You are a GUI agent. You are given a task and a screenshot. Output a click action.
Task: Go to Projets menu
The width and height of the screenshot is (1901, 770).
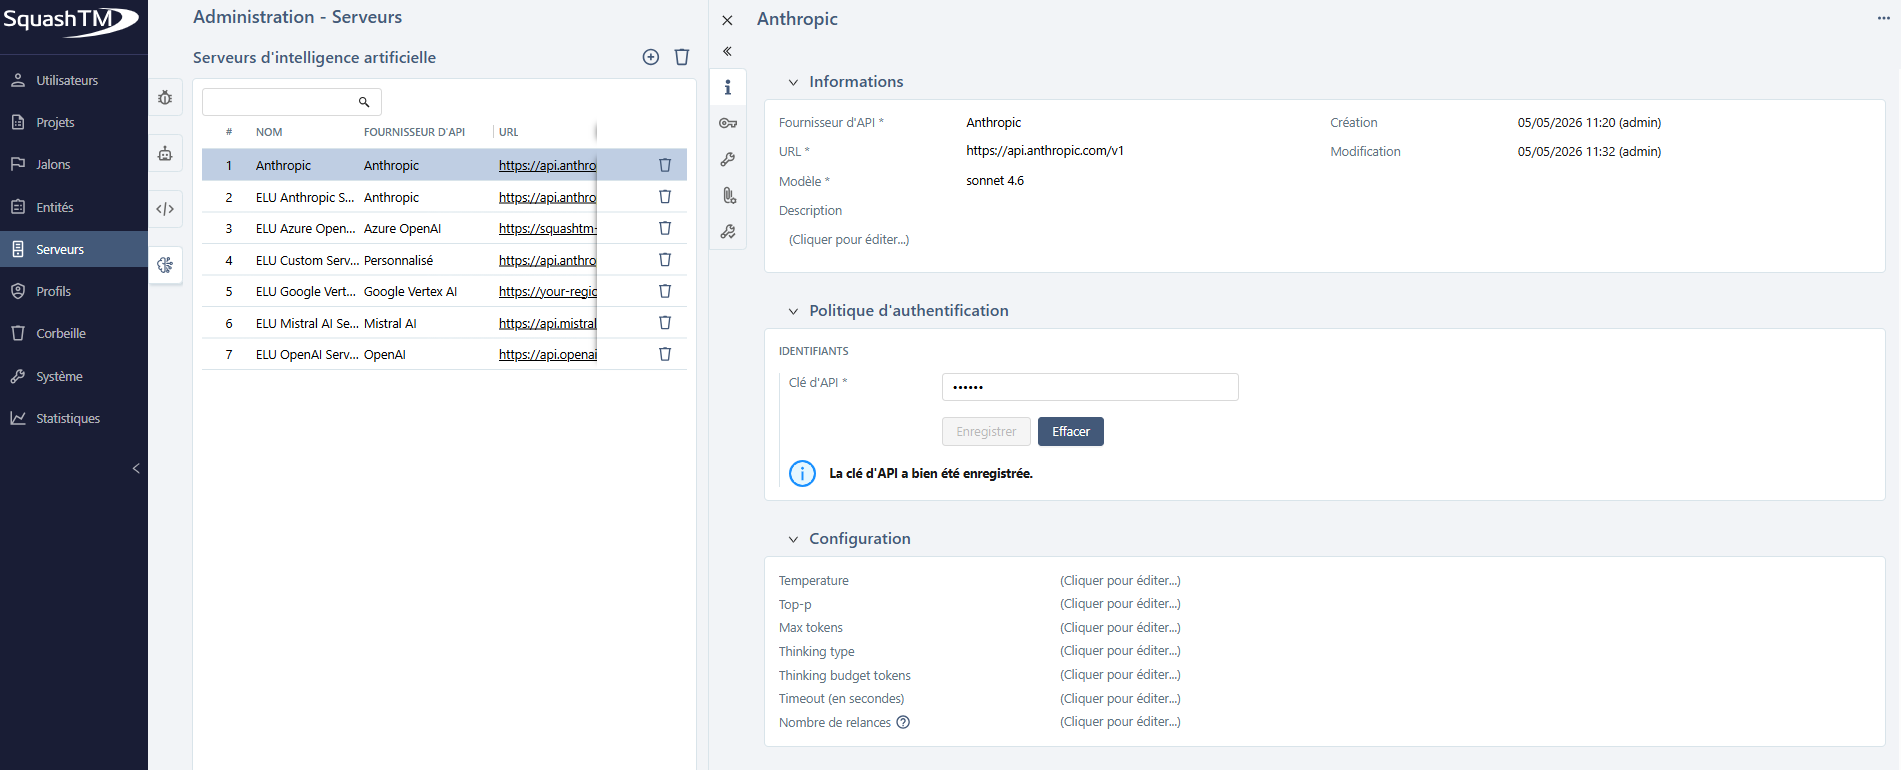coord(74,122)
